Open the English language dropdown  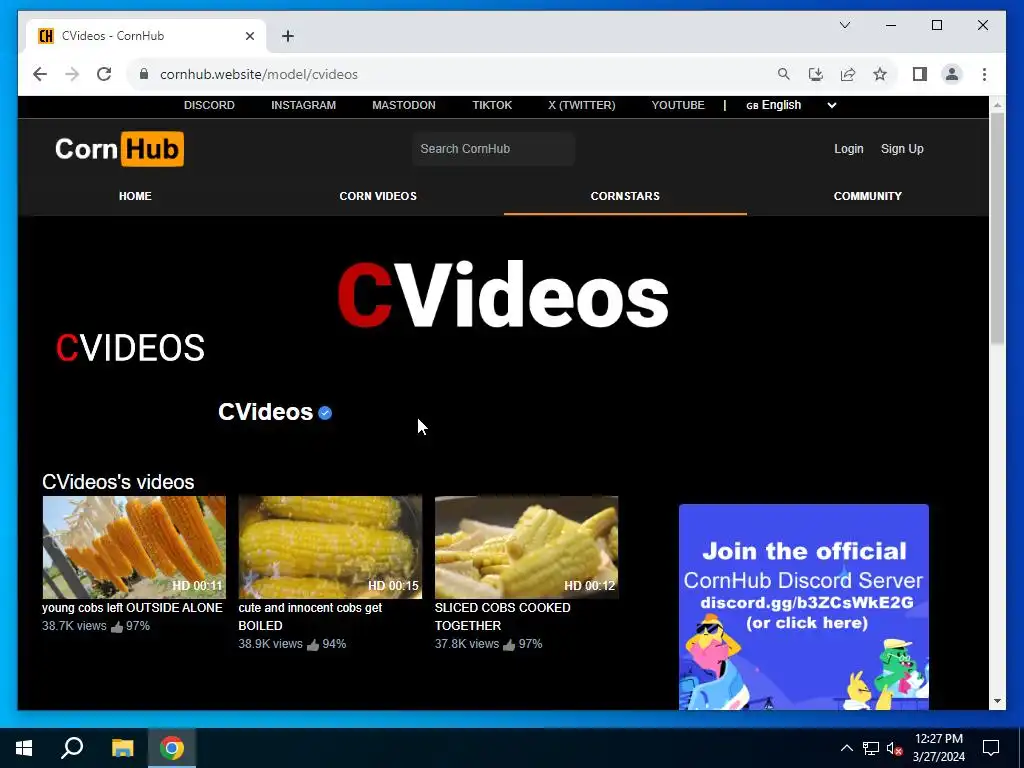click(x=791, y=105)
